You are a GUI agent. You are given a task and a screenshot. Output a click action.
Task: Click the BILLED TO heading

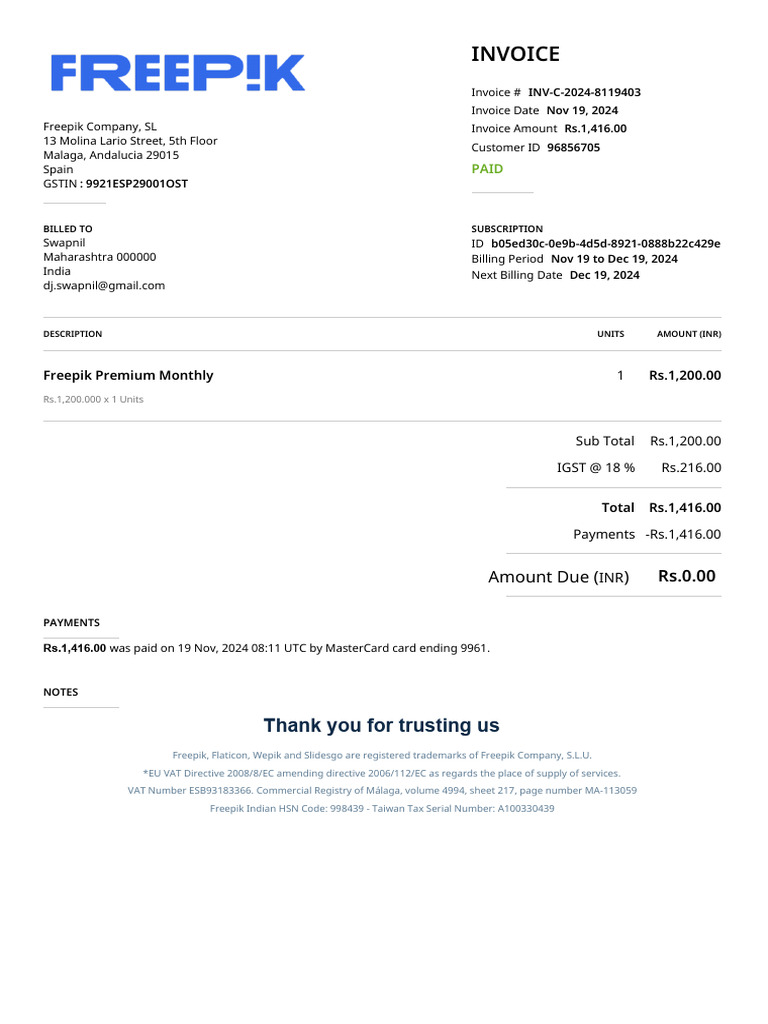67,229
